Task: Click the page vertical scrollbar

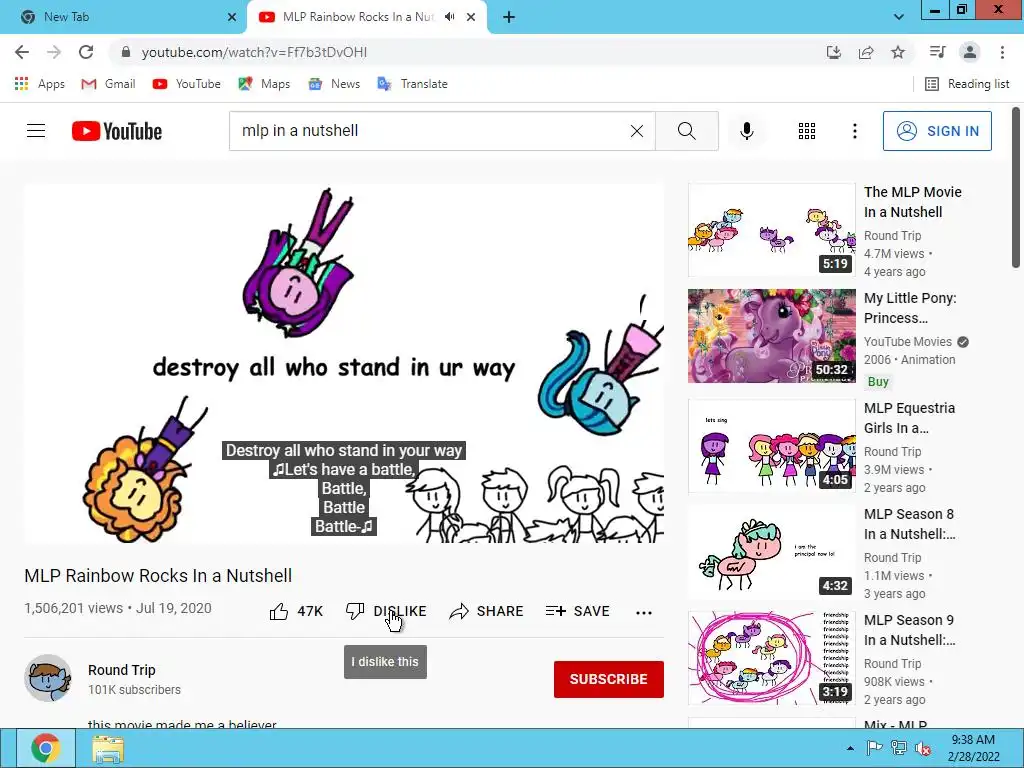Action: 1016,188
